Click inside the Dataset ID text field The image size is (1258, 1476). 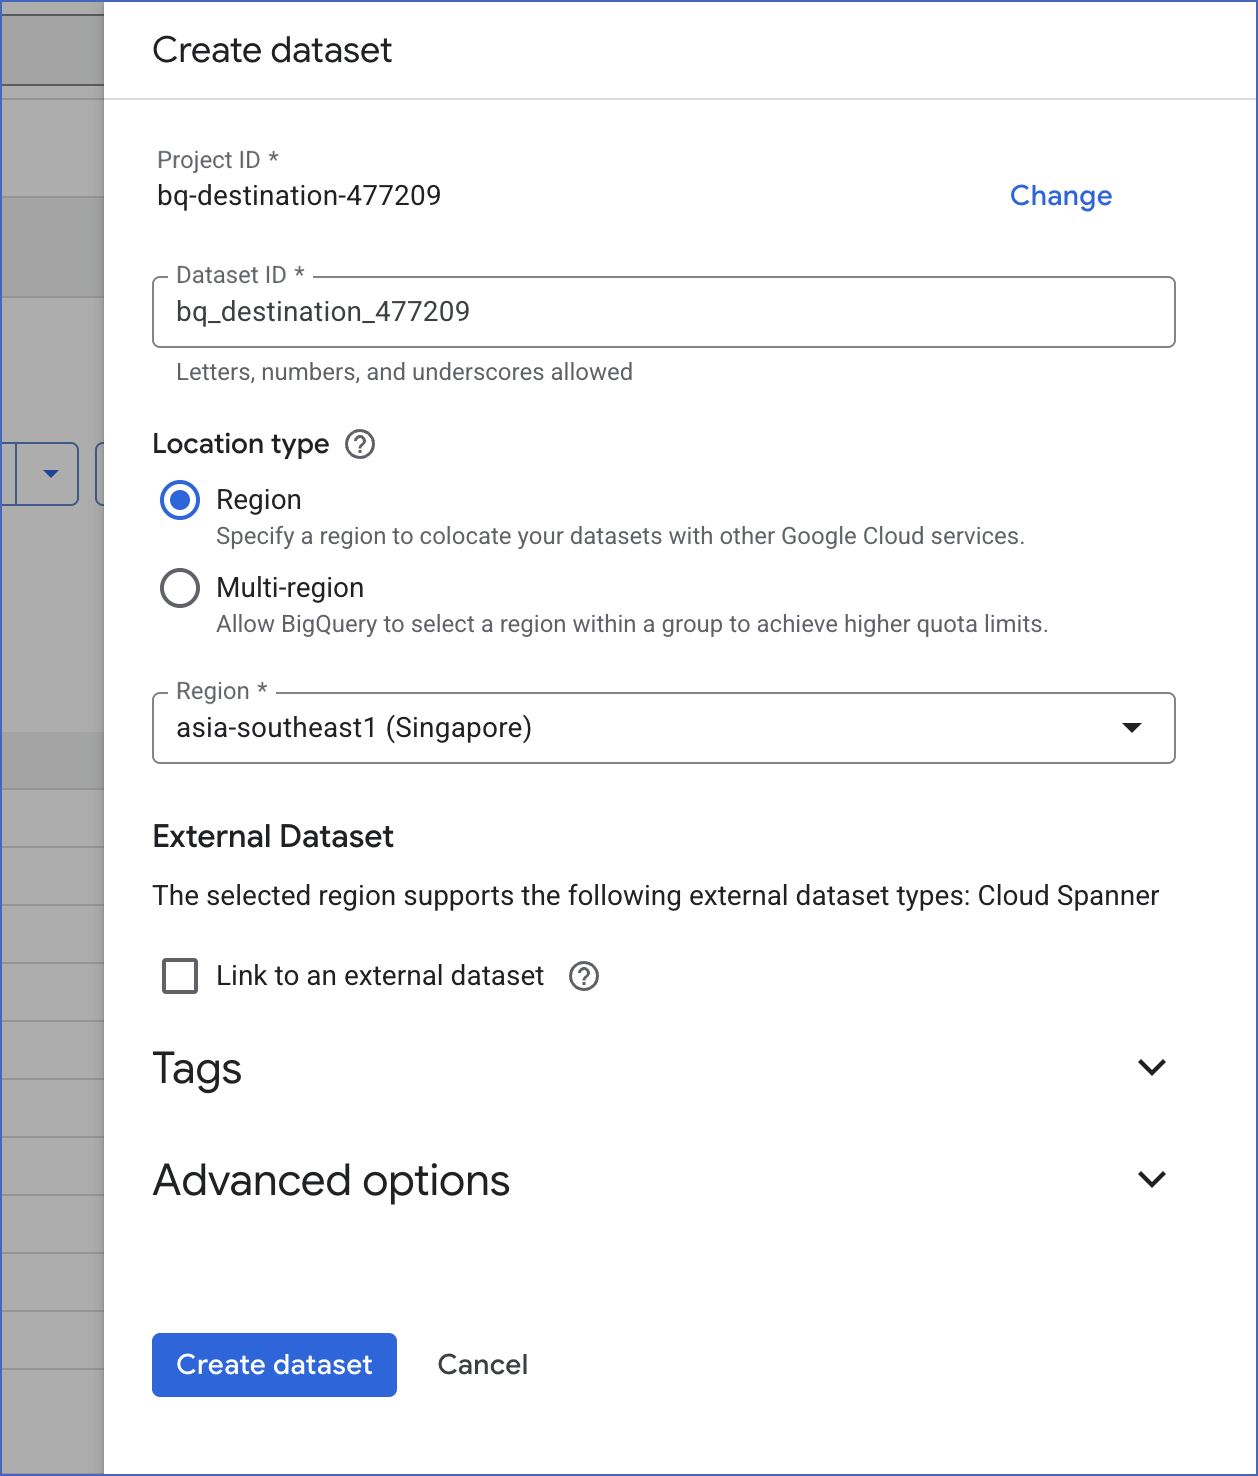pos(663,312)
